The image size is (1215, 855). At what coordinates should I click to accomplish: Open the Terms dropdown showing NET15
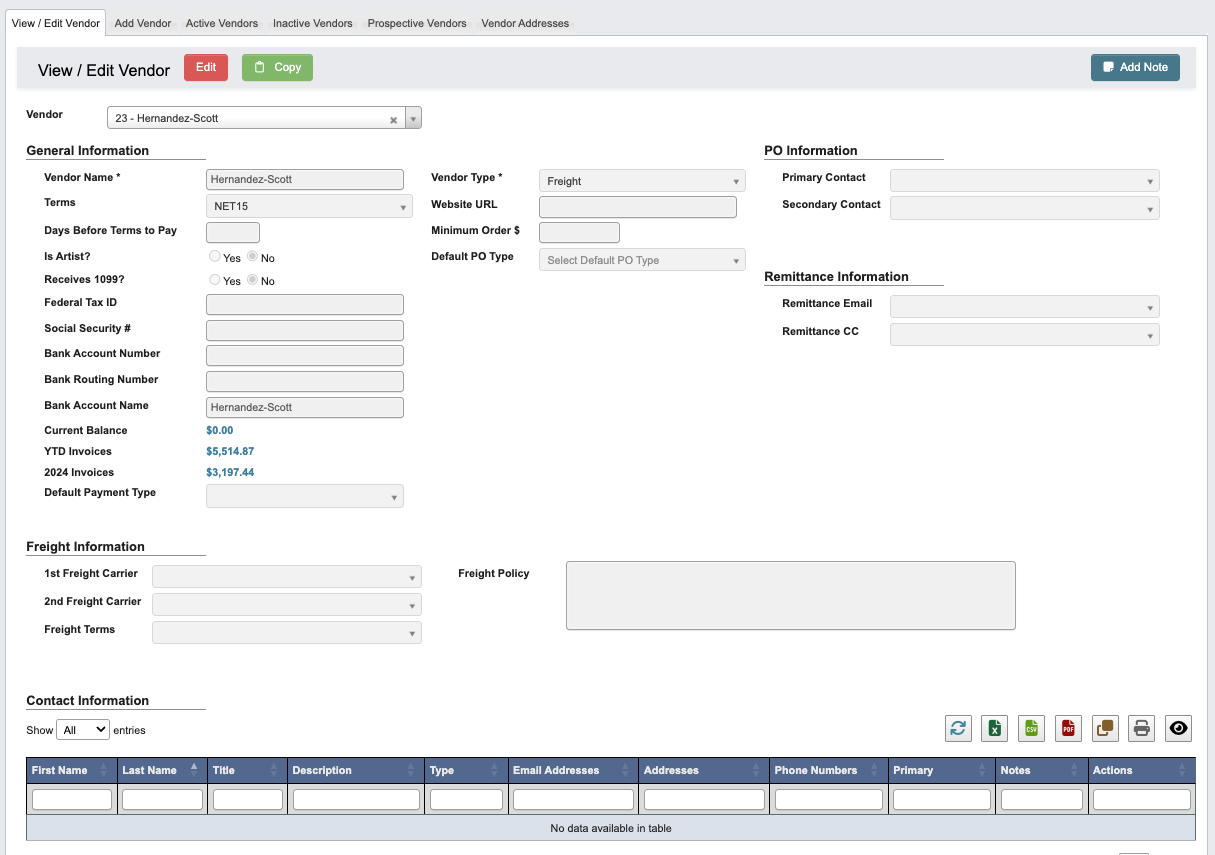click(309, 206)
